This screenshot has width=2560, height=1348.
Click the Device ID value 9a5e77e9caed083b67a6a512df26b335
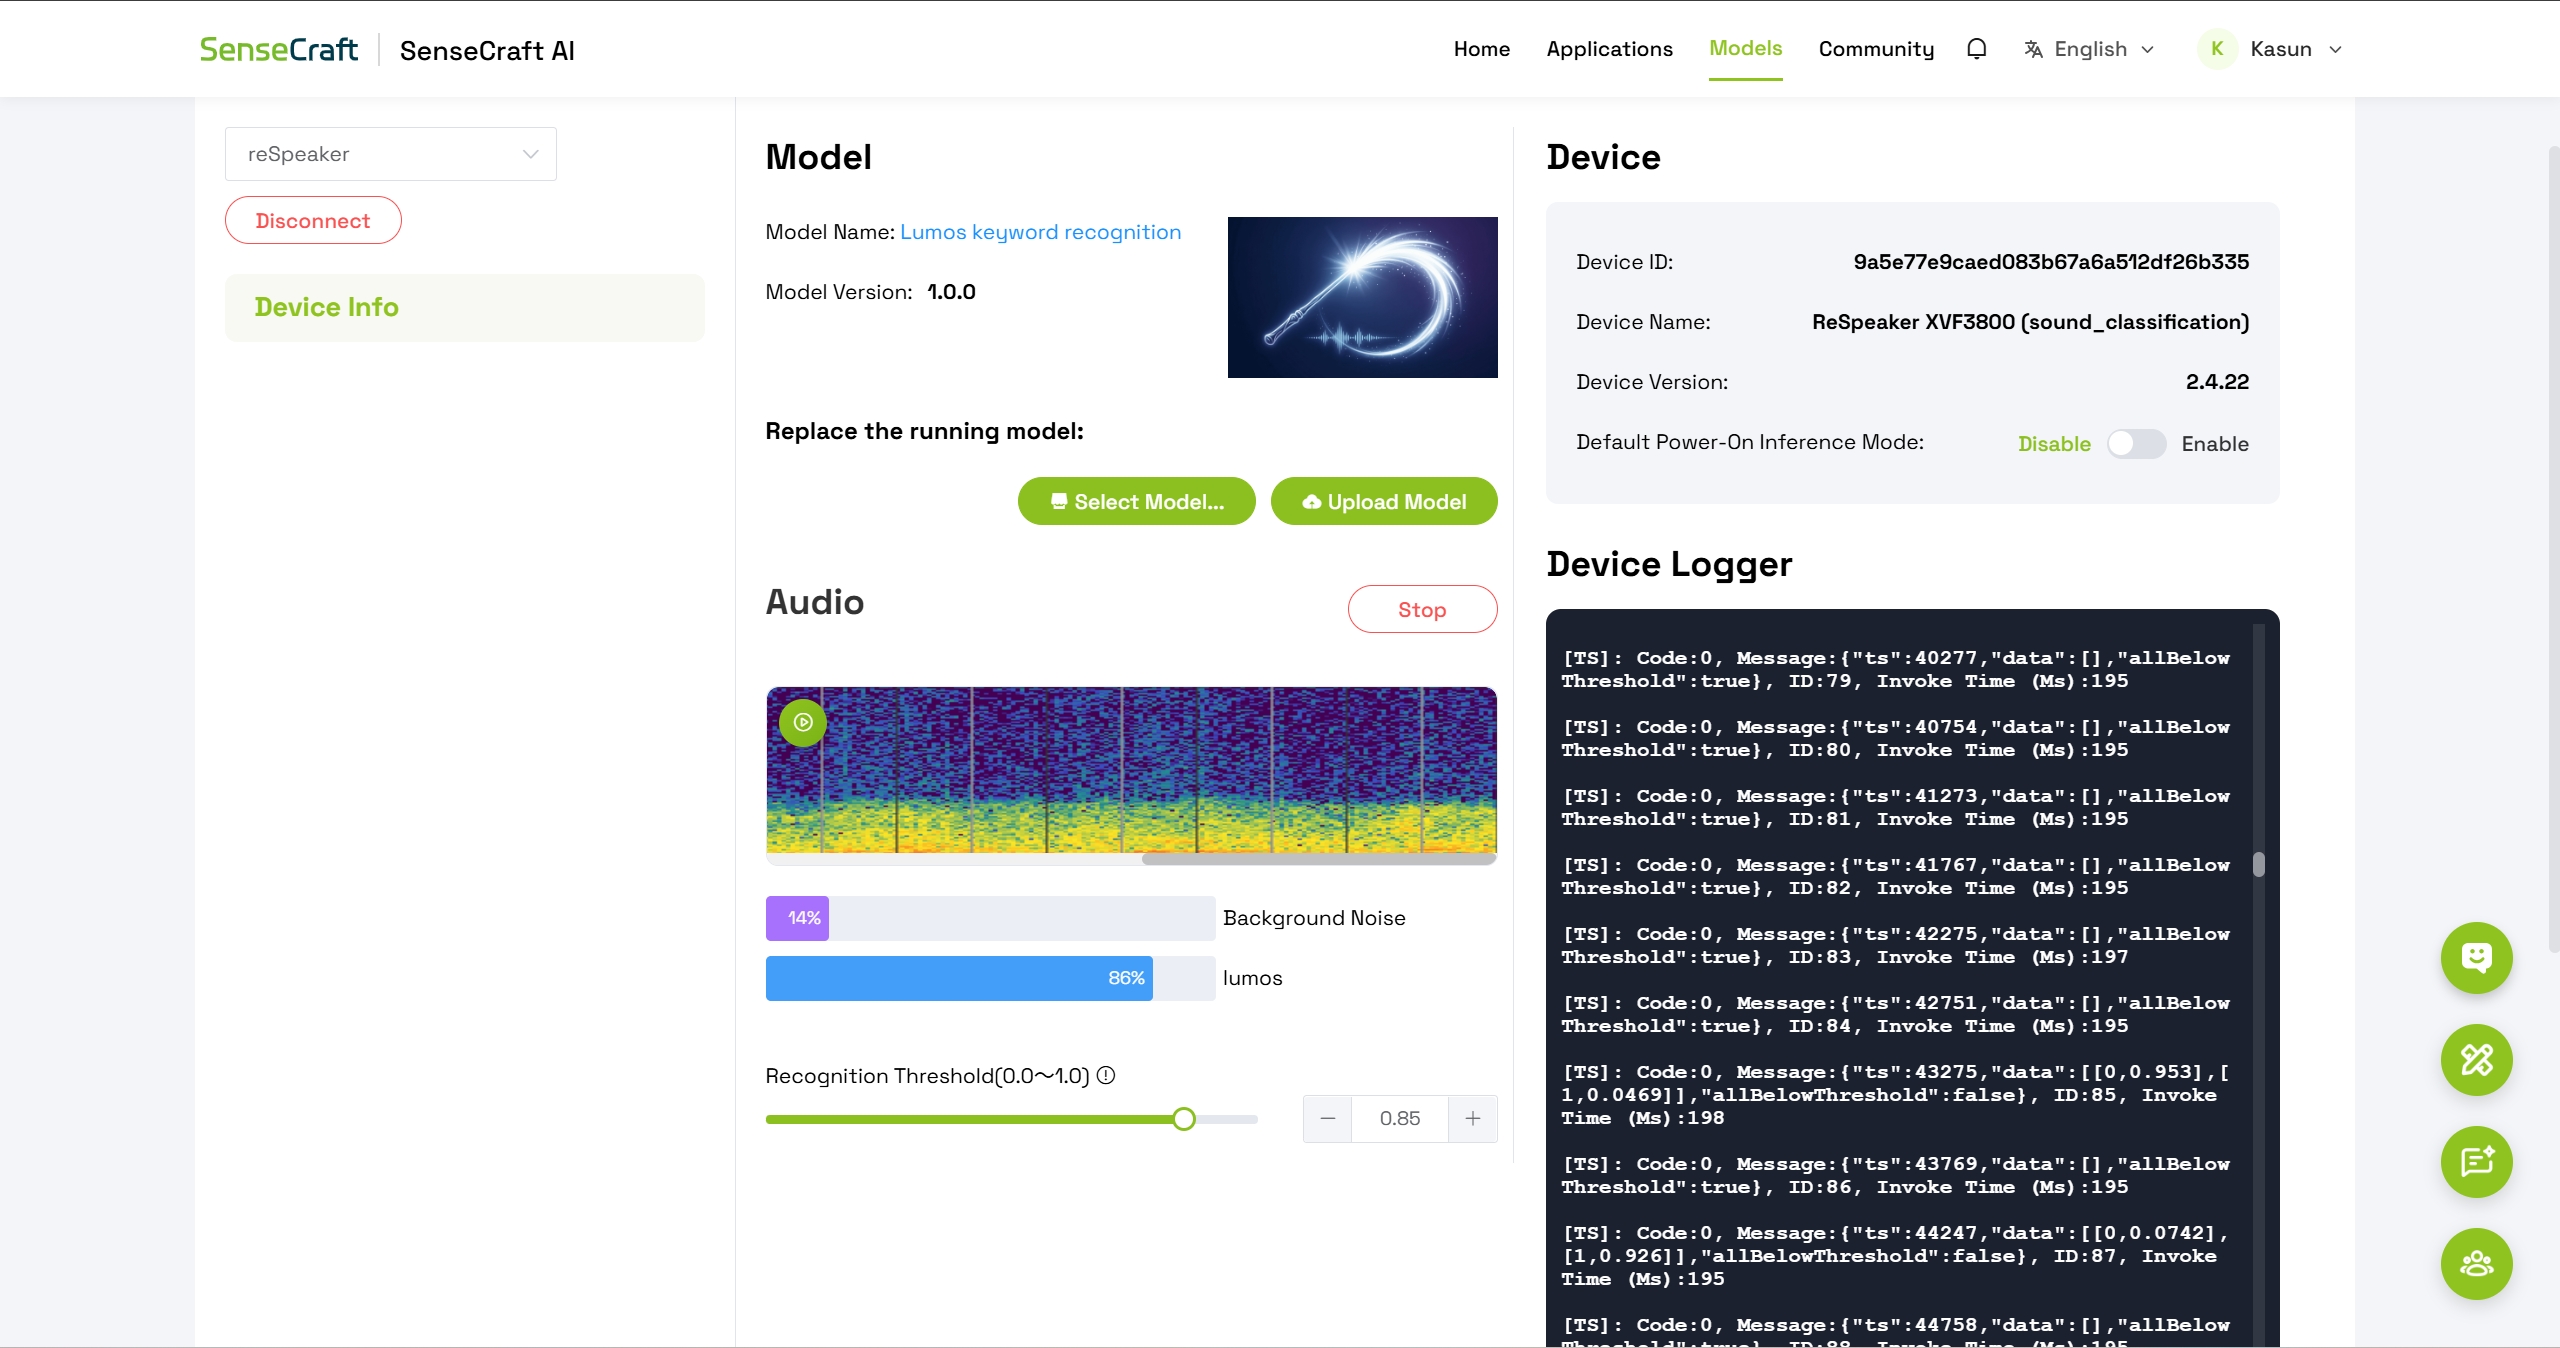2051,262
